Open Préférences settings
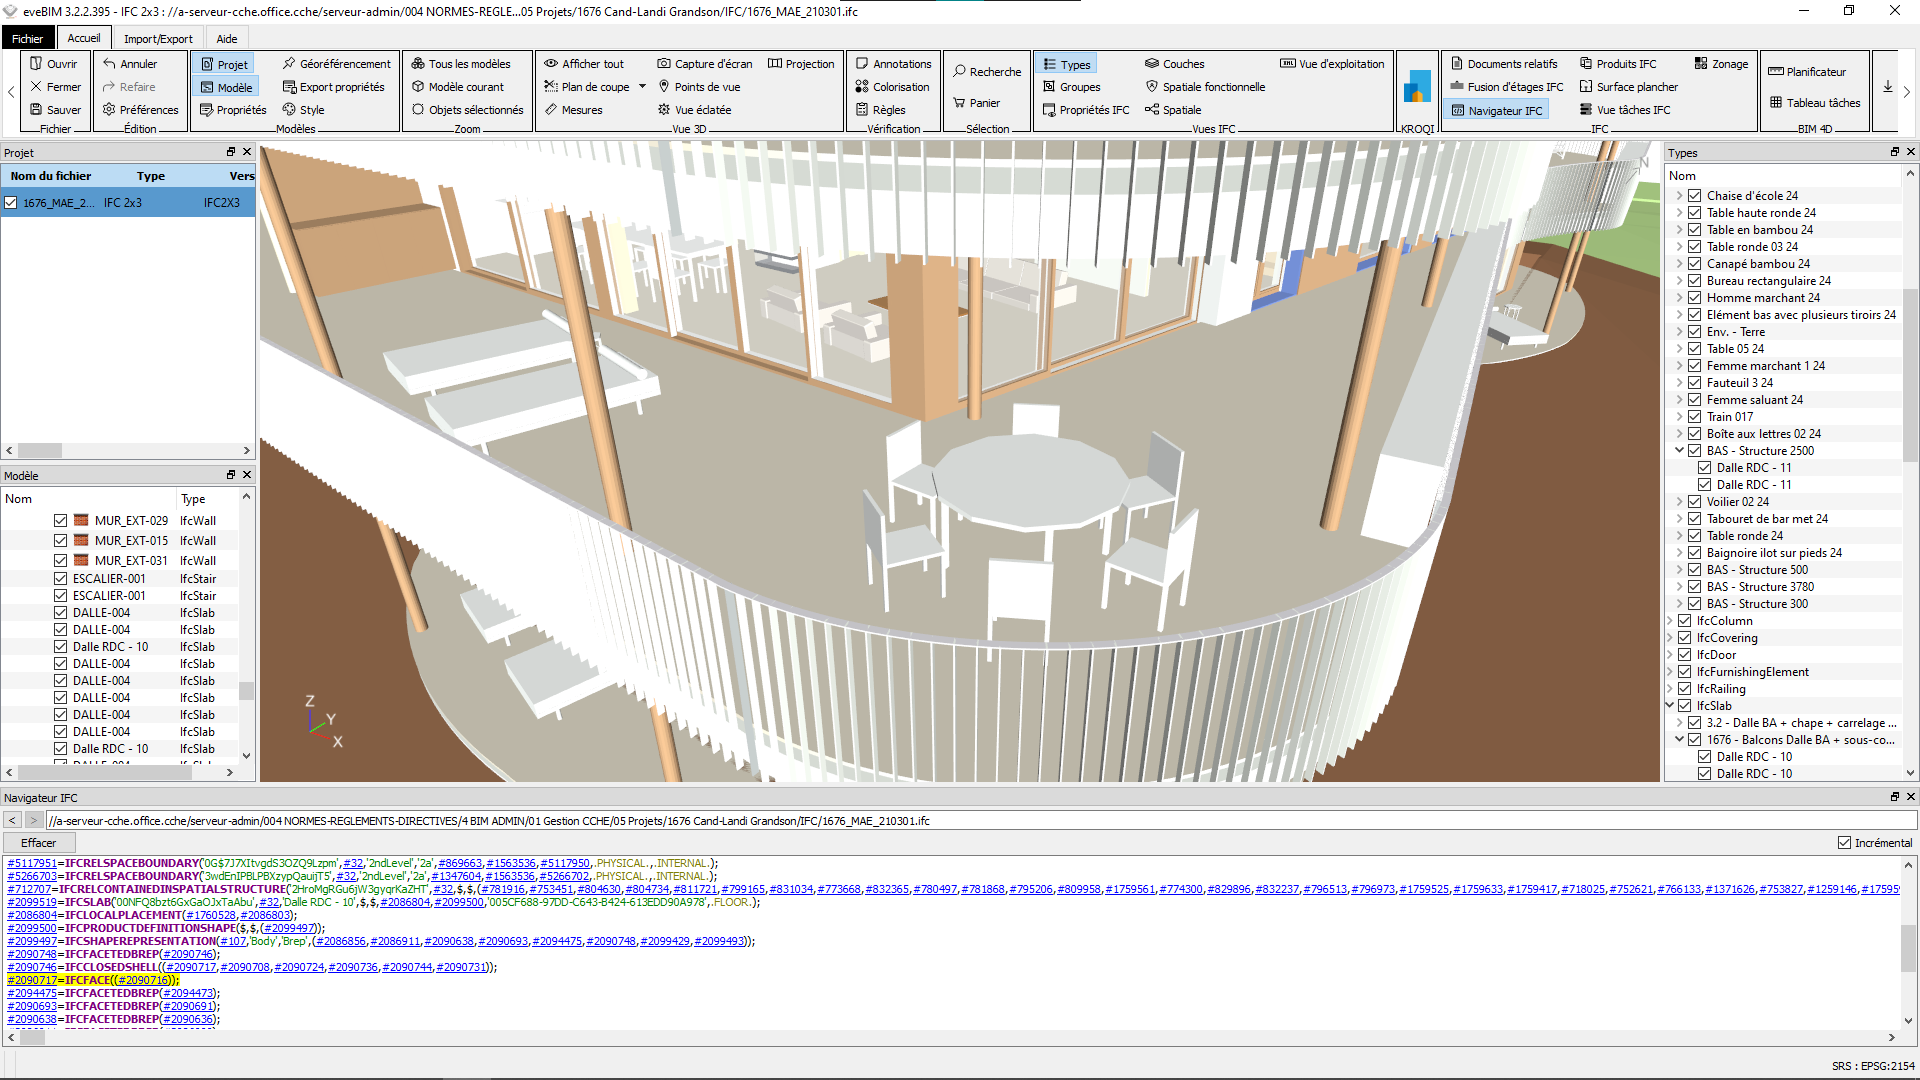 [x=140, y=110]
